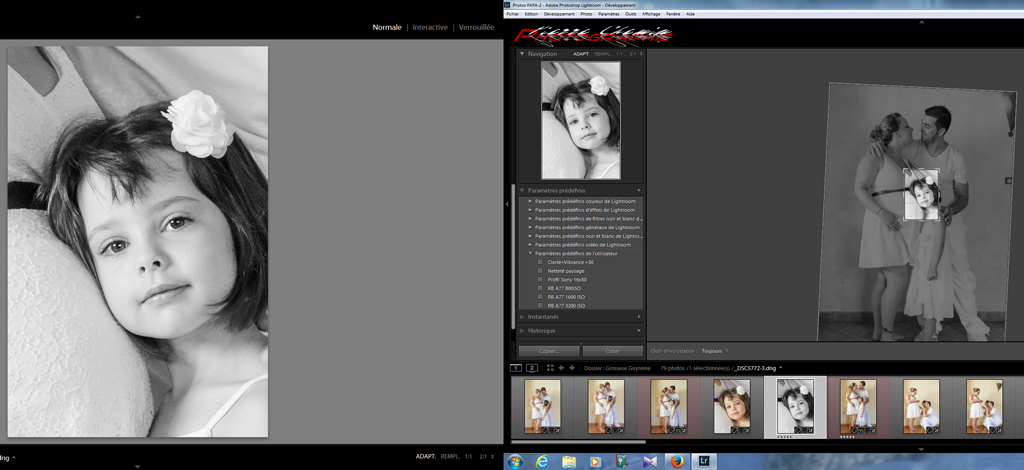
Task: Switch to Lightroom via Lr taskbar icon
Action: [705, 462]
